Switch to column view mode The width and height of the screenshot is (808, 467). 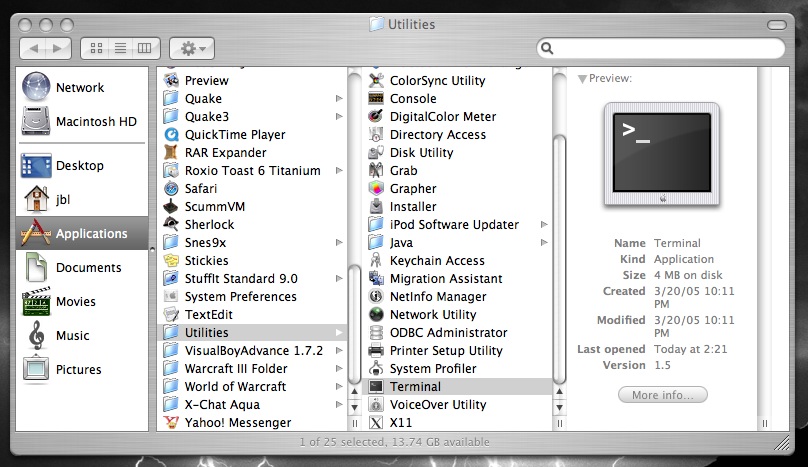[144, 48]
